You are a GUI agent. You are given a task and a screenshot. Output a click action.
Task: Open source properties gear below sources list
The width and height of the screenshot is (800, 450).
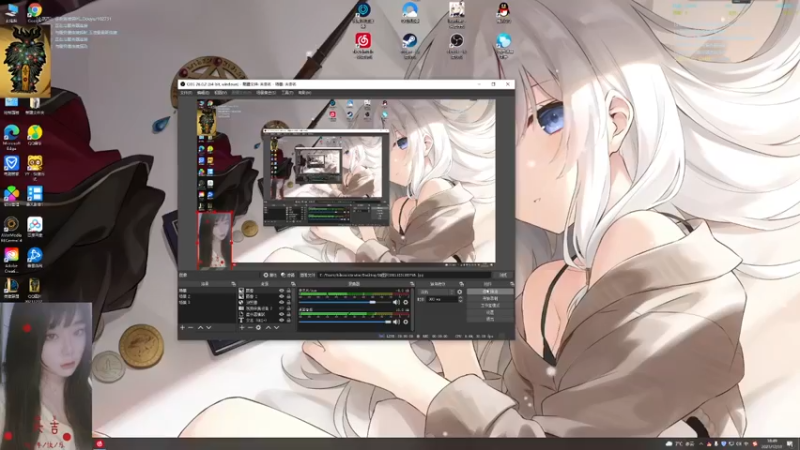(x=258, y=328)
